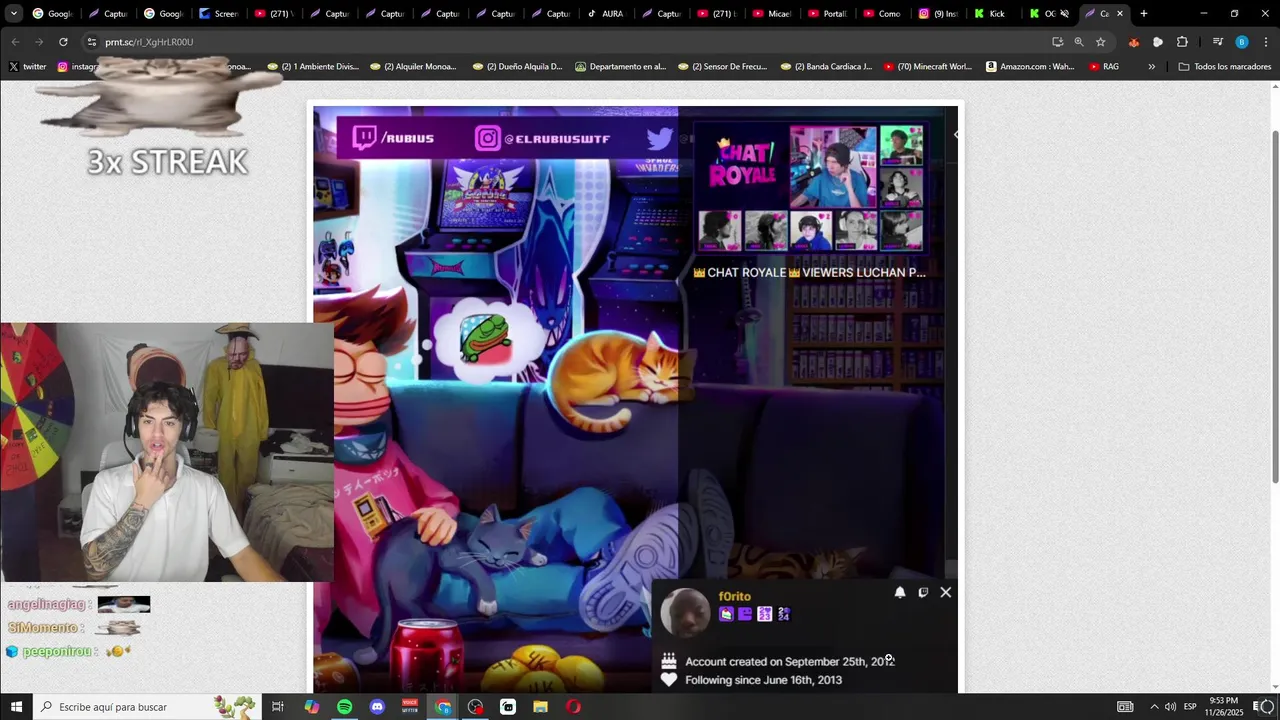Unmute the OC tab audio icon

[1064, 14]
